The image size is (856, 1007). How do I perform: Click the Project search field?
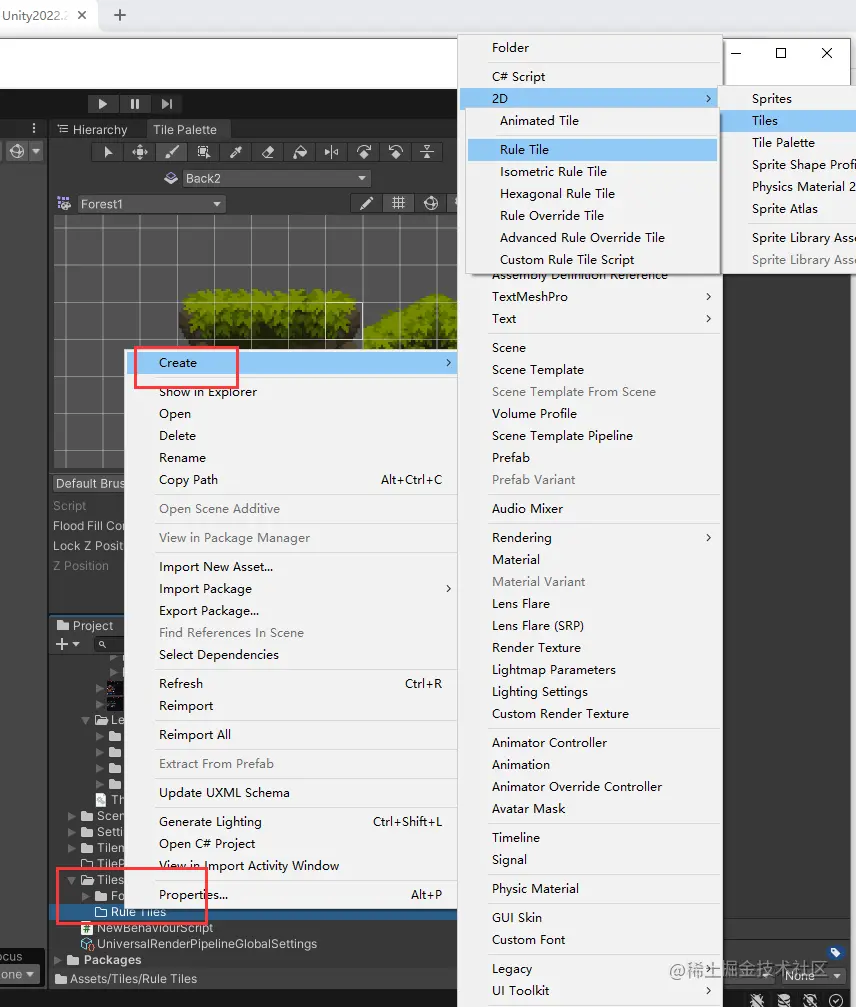(x=109, y=644)
